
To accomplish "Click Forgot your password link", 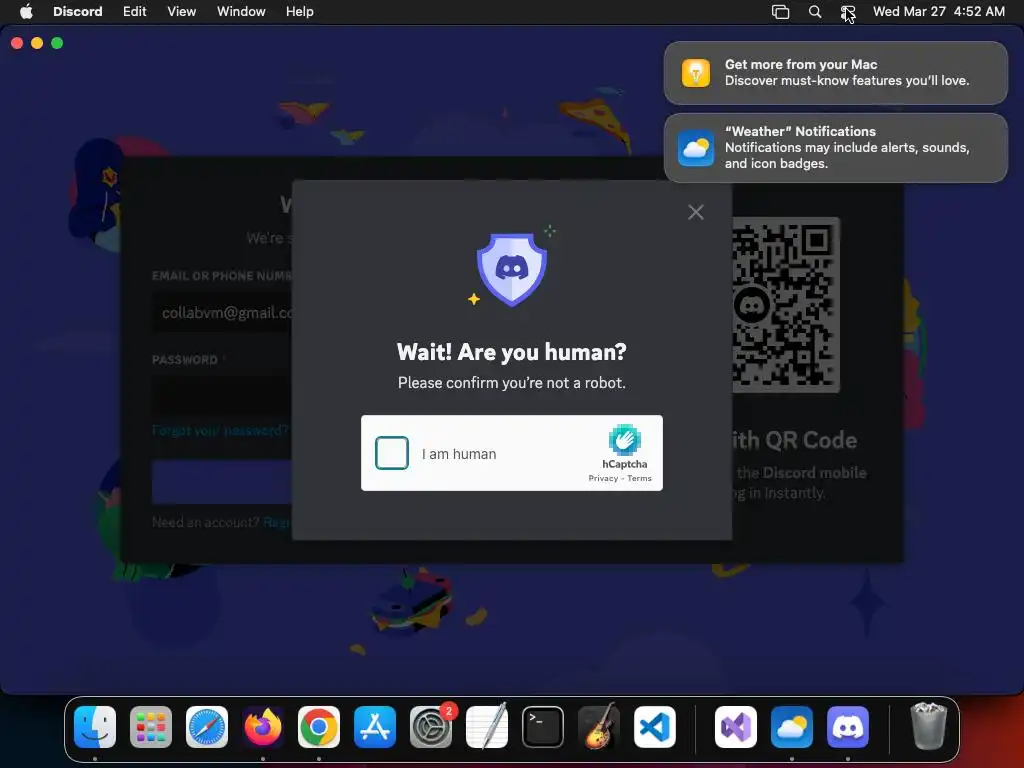I will [220, 430].
